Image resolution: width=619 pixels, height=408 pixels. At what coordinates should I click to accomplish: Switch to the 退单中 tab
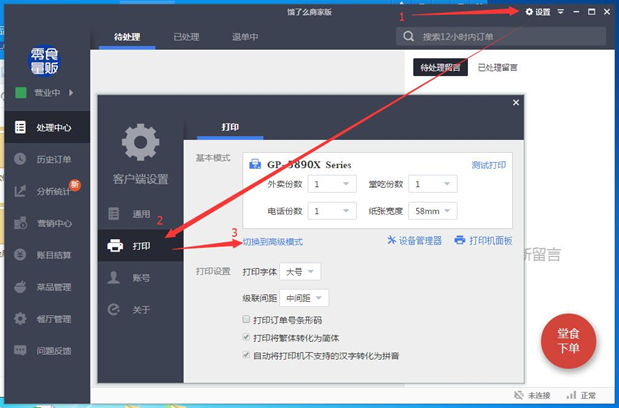245,37
